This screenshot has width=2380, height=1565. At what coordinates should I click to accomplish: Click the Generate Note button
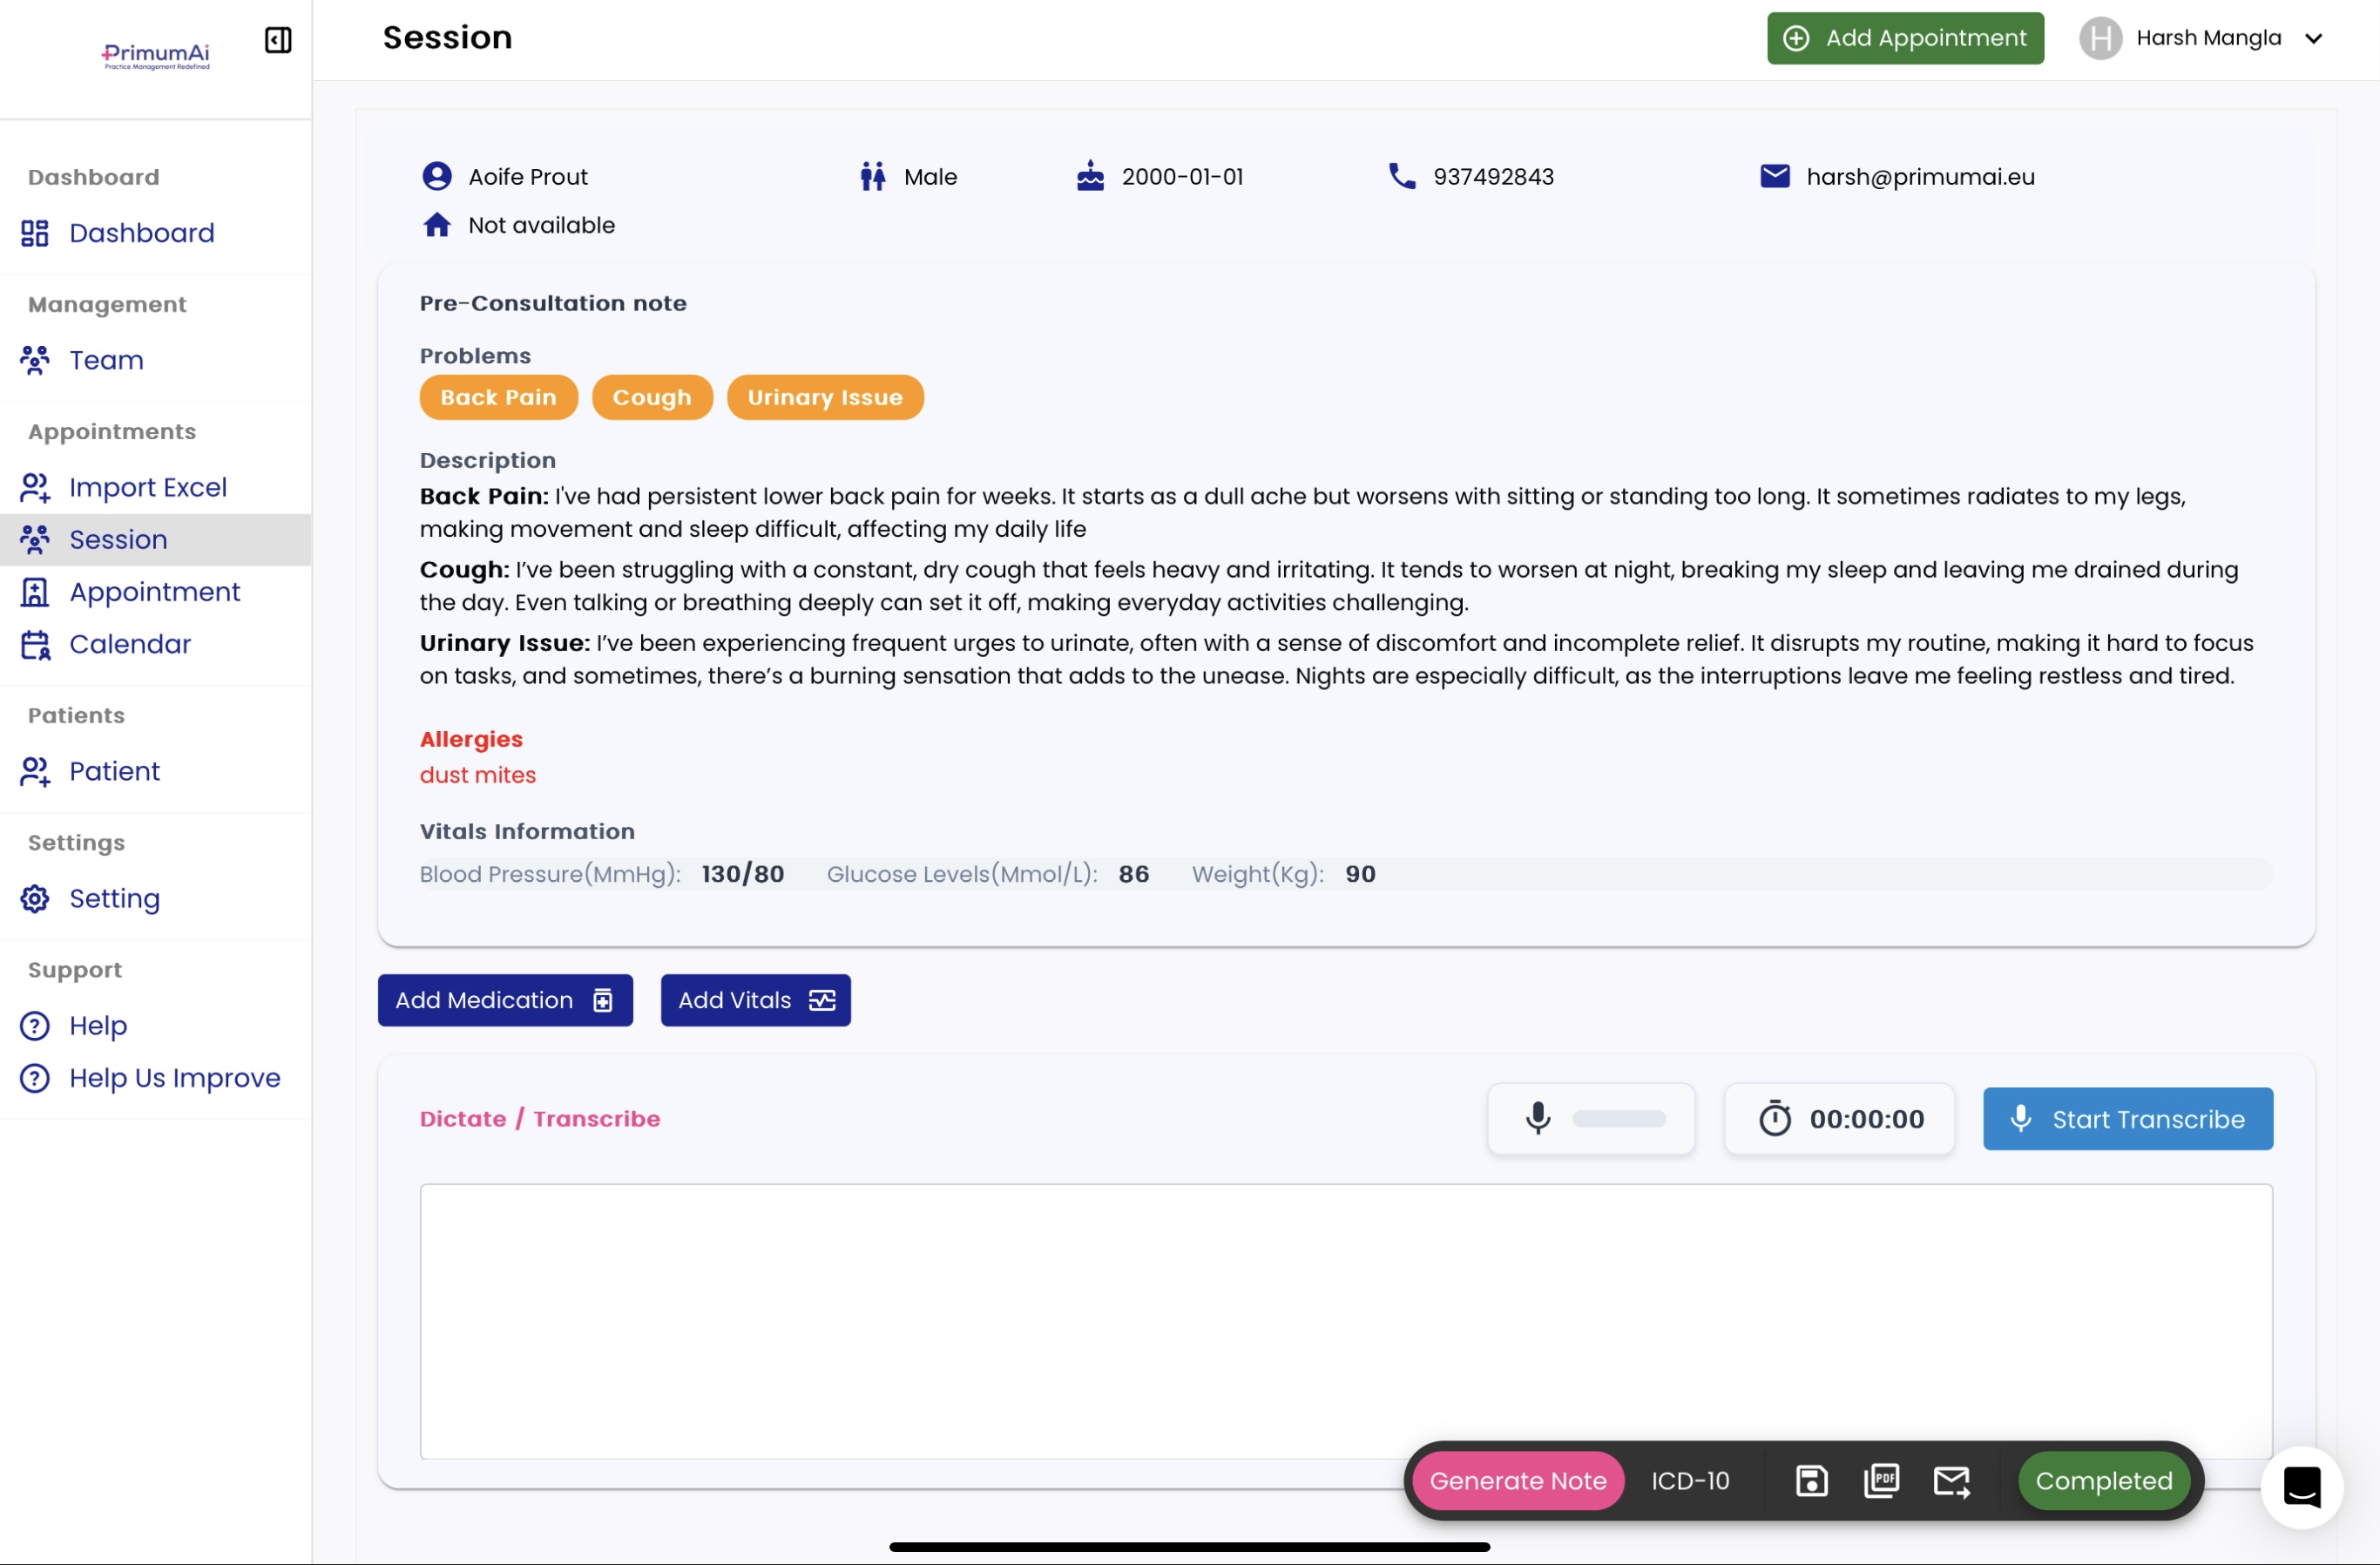[1517, 1480]
